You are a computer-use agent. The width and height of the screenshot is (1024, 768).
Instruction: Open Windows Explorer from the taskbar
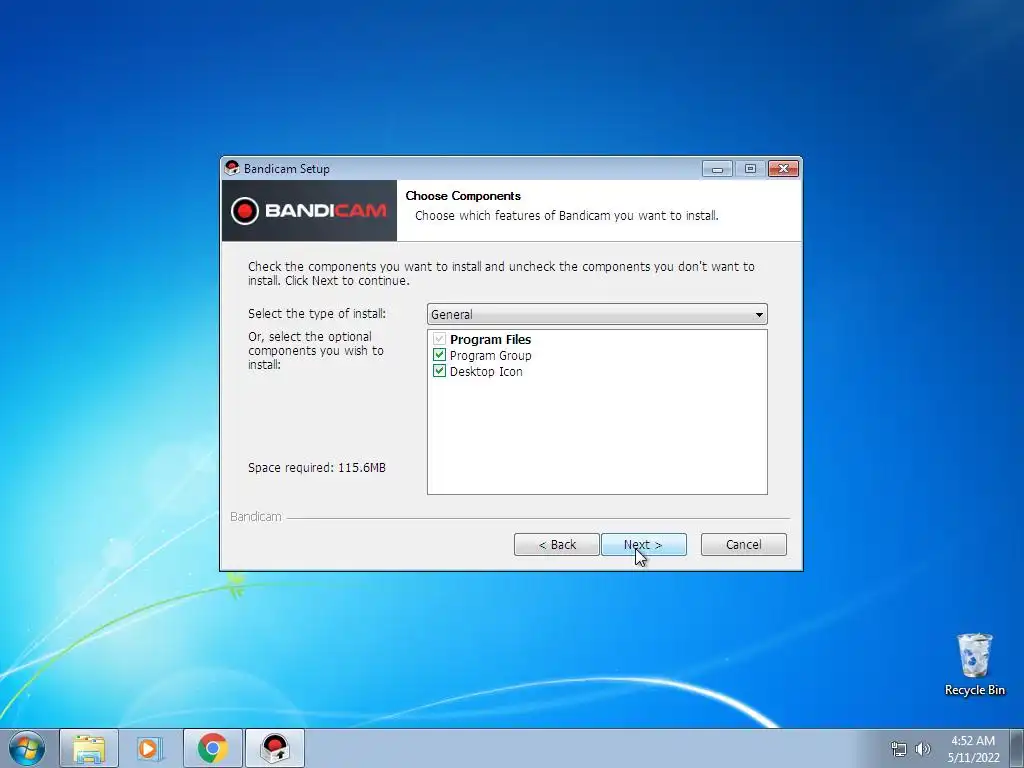(89, 748)
